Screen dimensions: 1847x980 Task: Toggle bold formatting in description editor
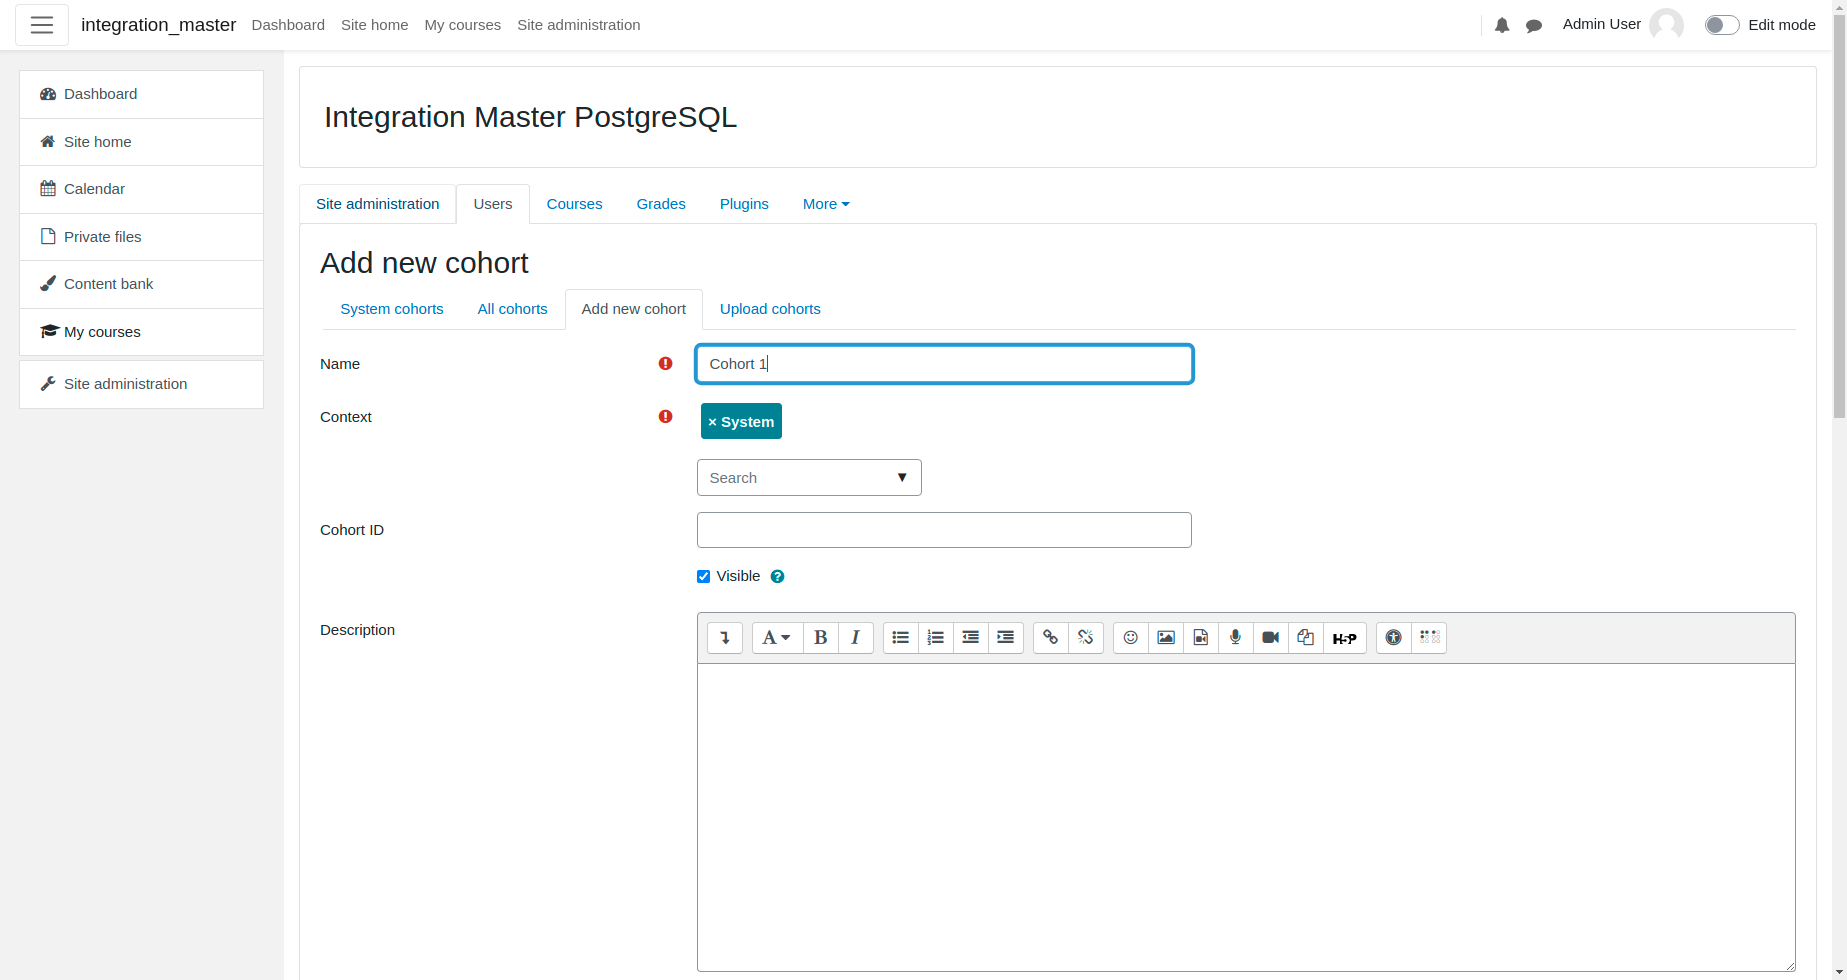820,638
